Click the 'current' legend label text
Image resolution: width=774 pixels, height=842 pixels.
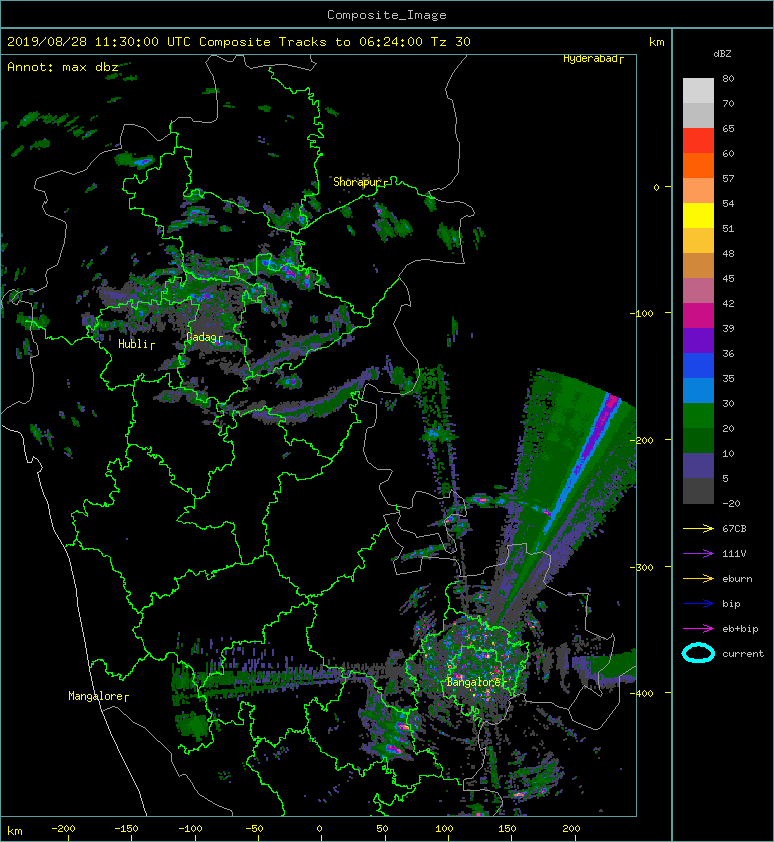point(743,654)
